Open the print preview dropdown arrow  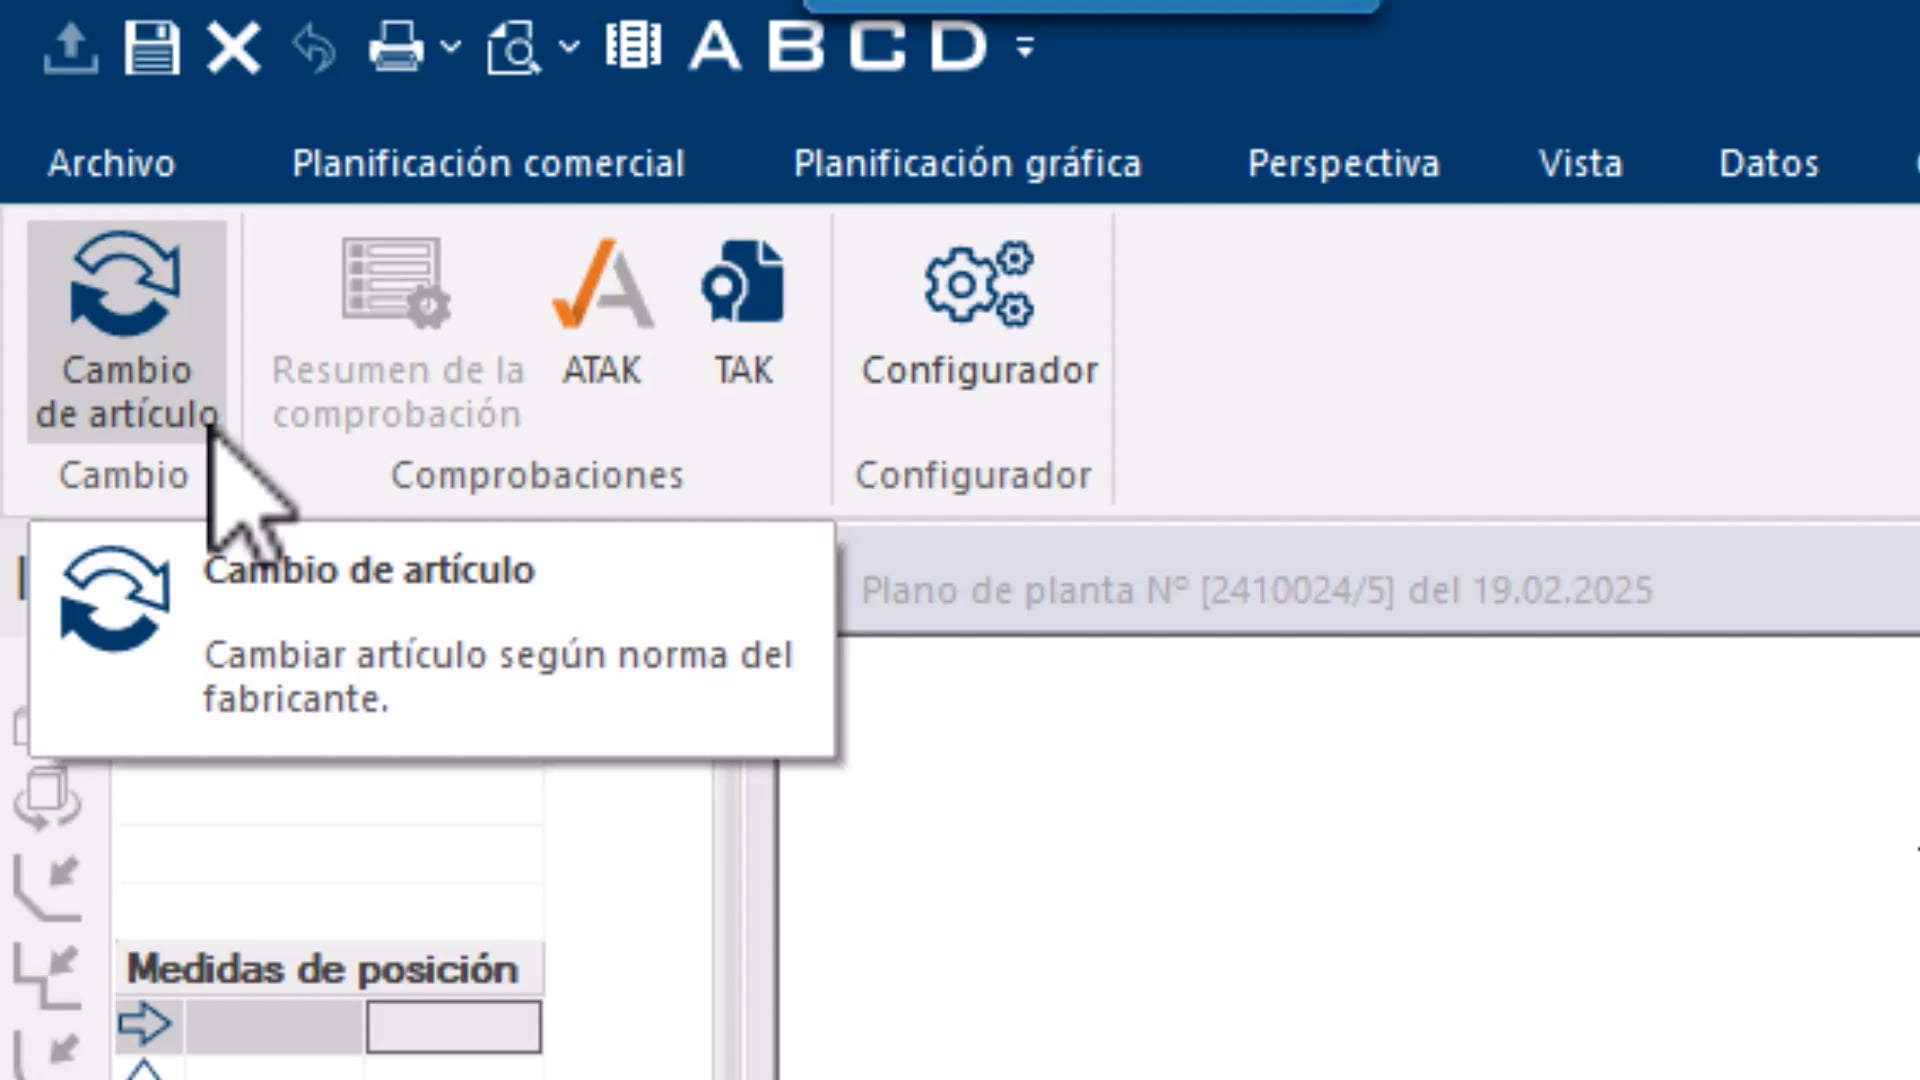pyautogui.click(x=569, y=46)
